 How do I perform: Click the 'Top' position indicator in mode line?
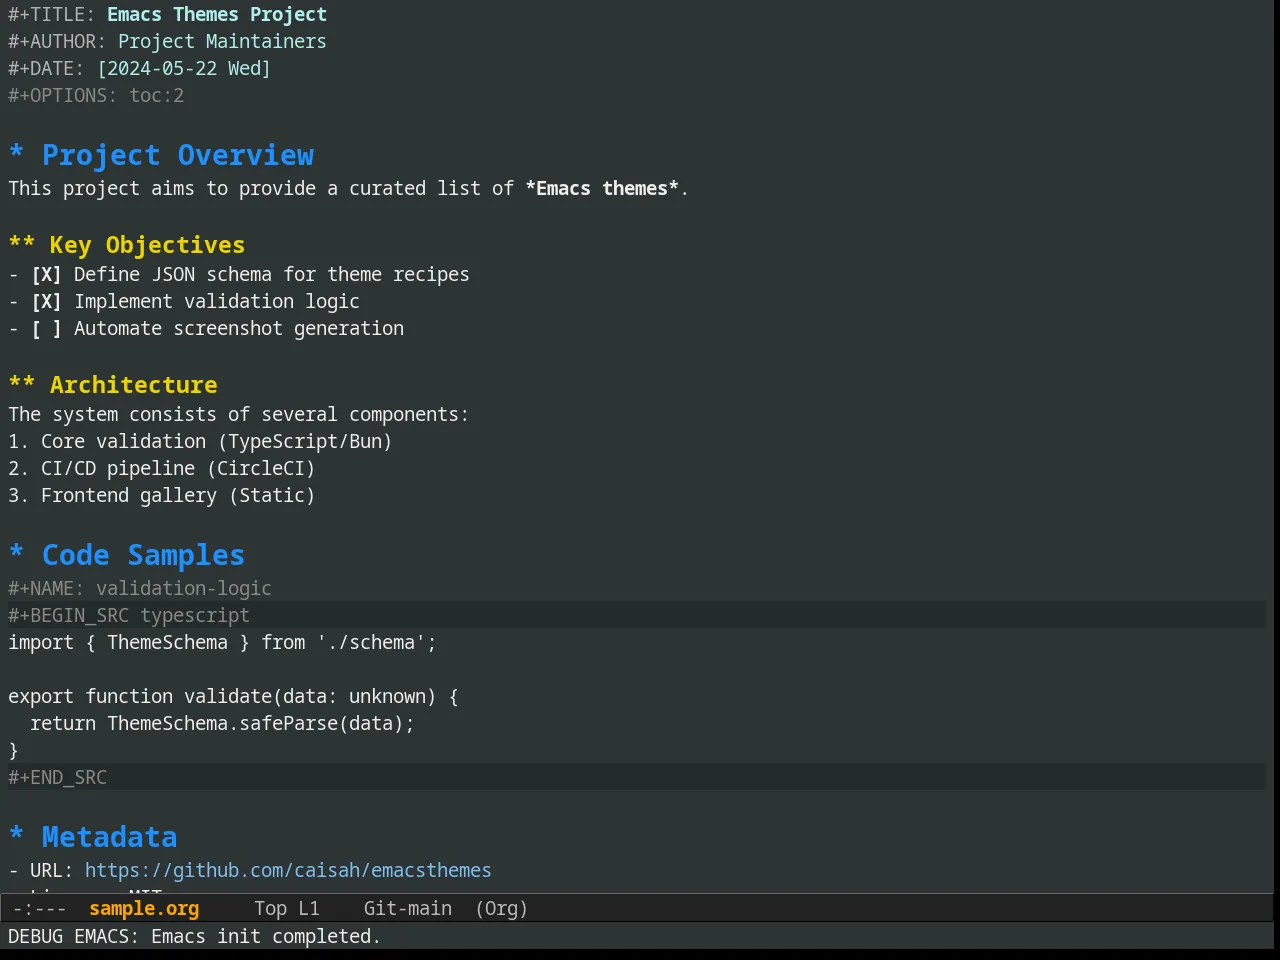point(270,909)
